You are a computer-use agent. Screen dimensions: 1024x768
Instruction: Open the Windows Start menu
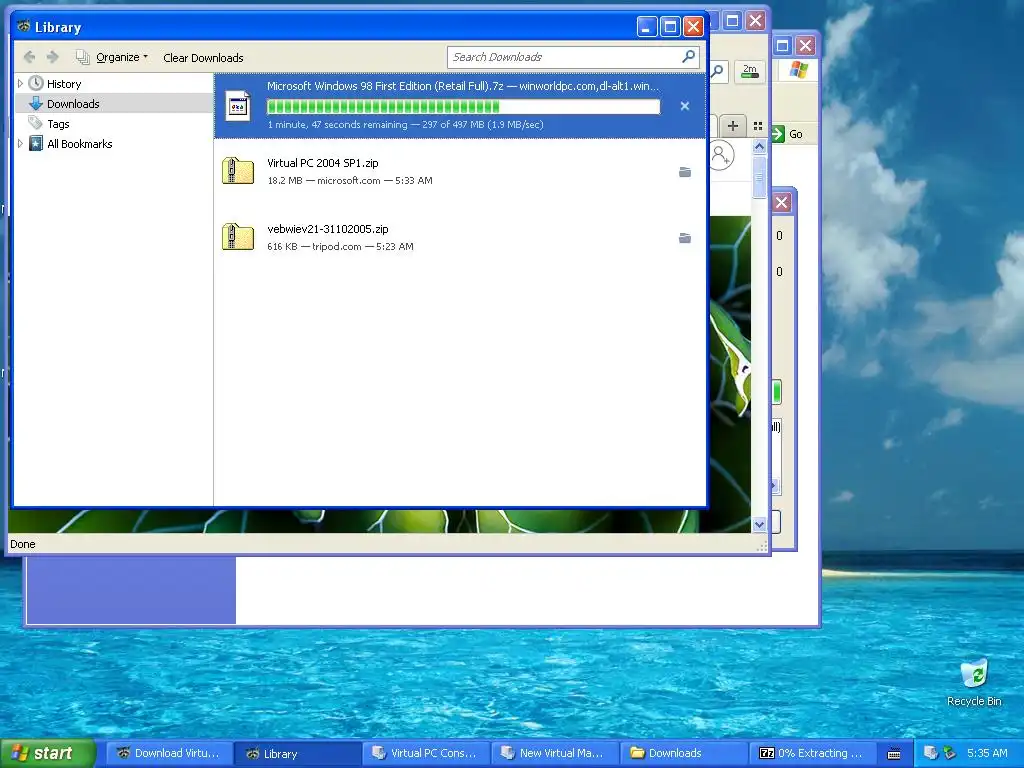click(x=47, y=753)
